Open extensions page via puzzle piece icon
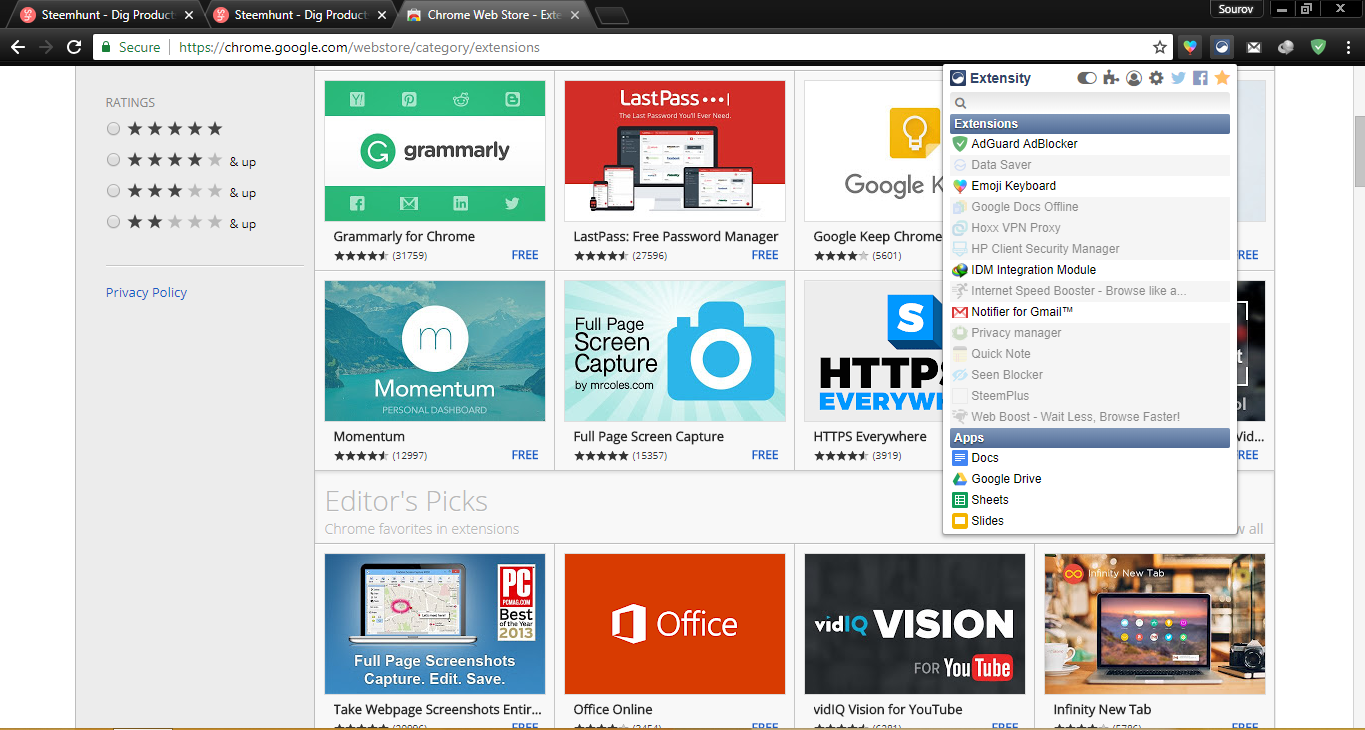Image resolution: width=1365 pixels, height=730 pixels. click(x=1111, y=78)
